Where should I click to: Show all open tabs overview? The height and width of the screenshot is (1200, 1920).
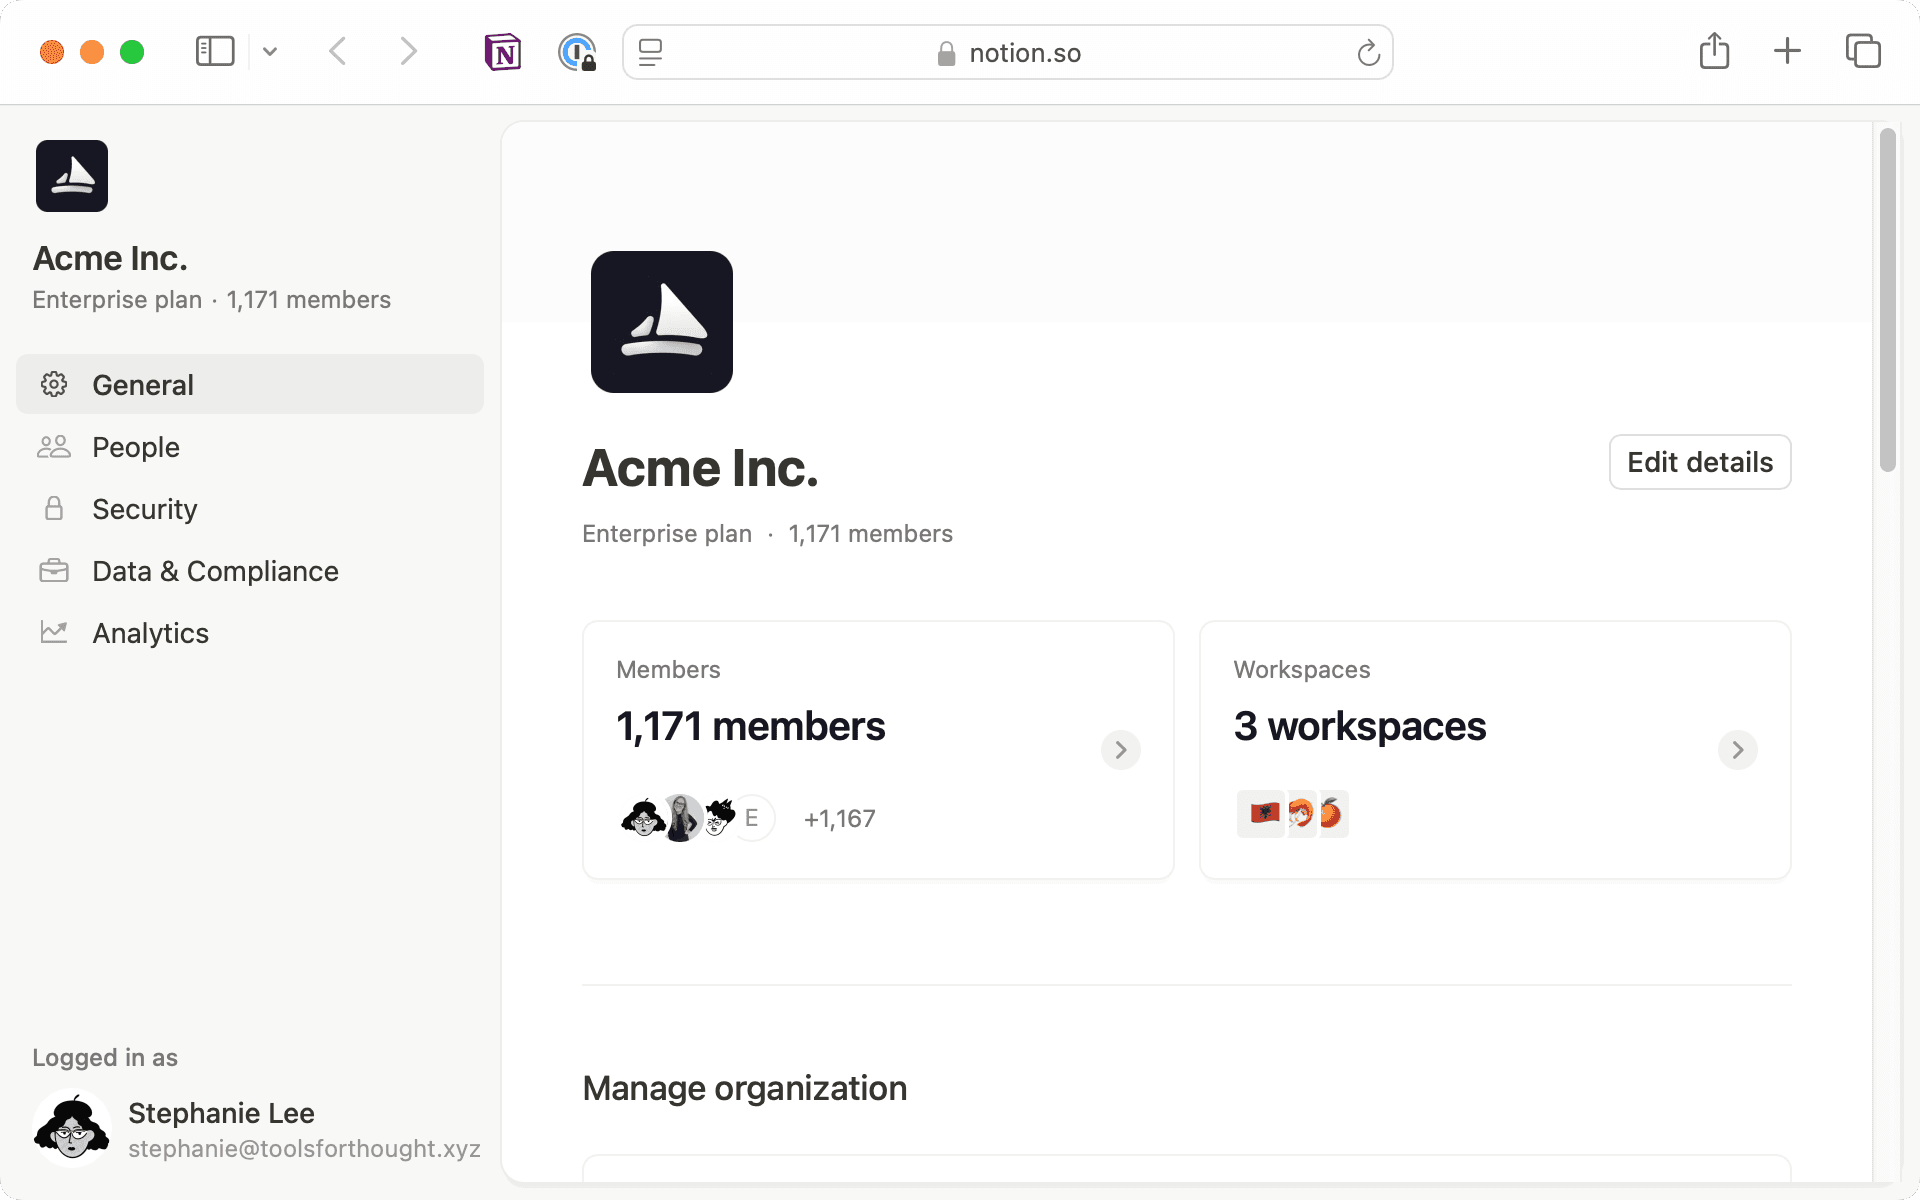pyautogui.click(x=1862, y=51)
